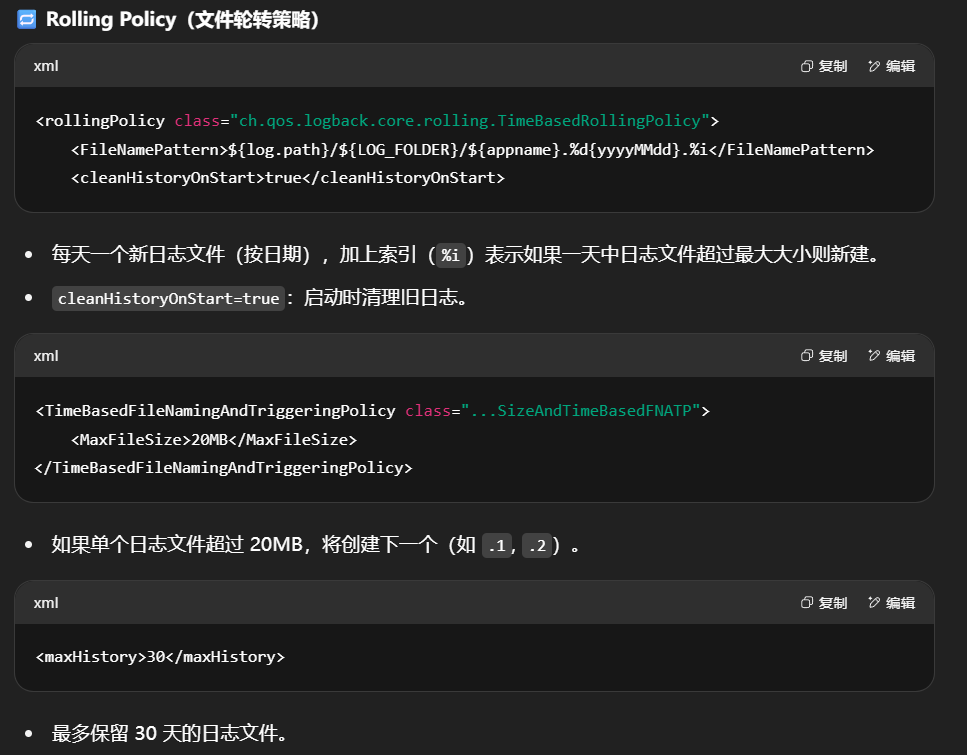Click the xml label above the MaxFileSize code
This screenshot has height=755, width=967.
(x=46, y=356)
